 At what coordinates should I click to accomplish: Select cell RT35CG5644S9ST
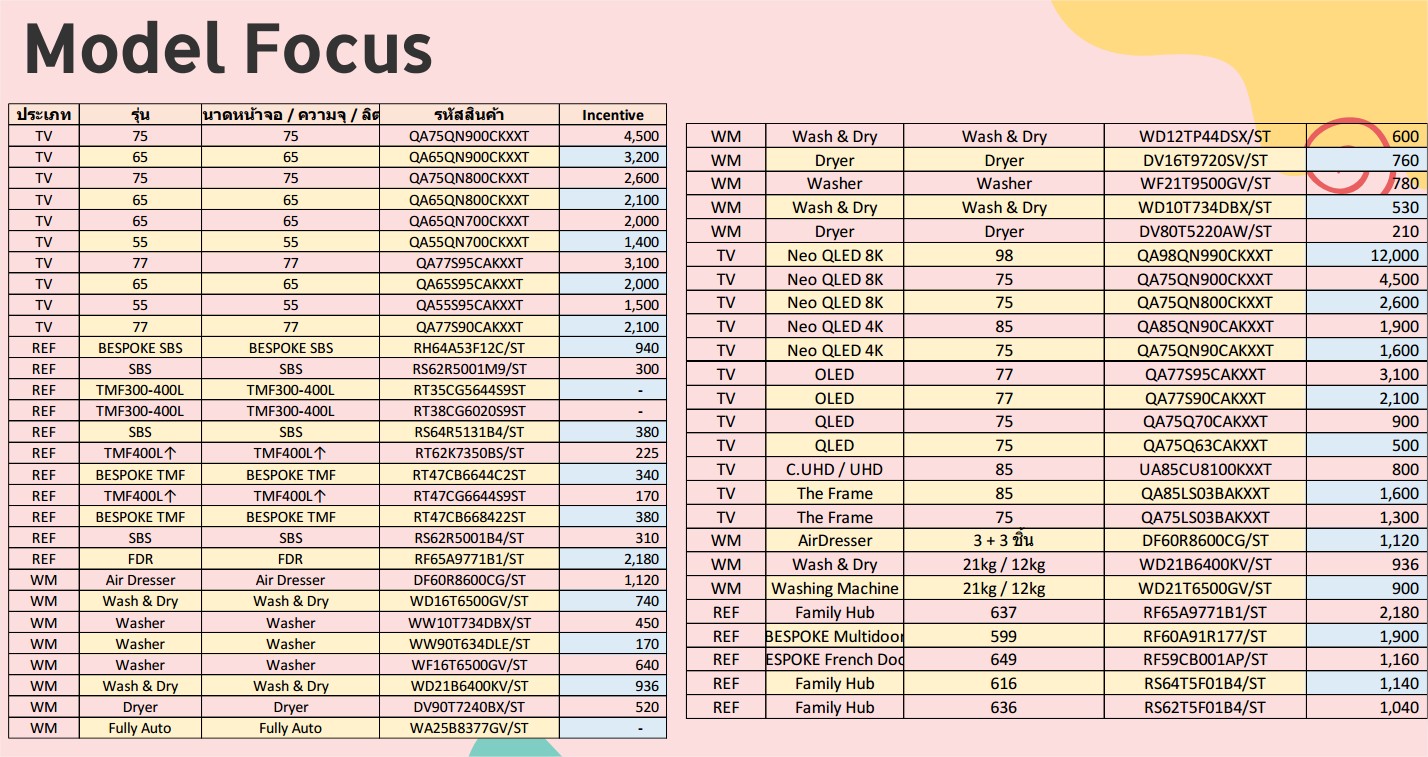[x=468, y=390]
